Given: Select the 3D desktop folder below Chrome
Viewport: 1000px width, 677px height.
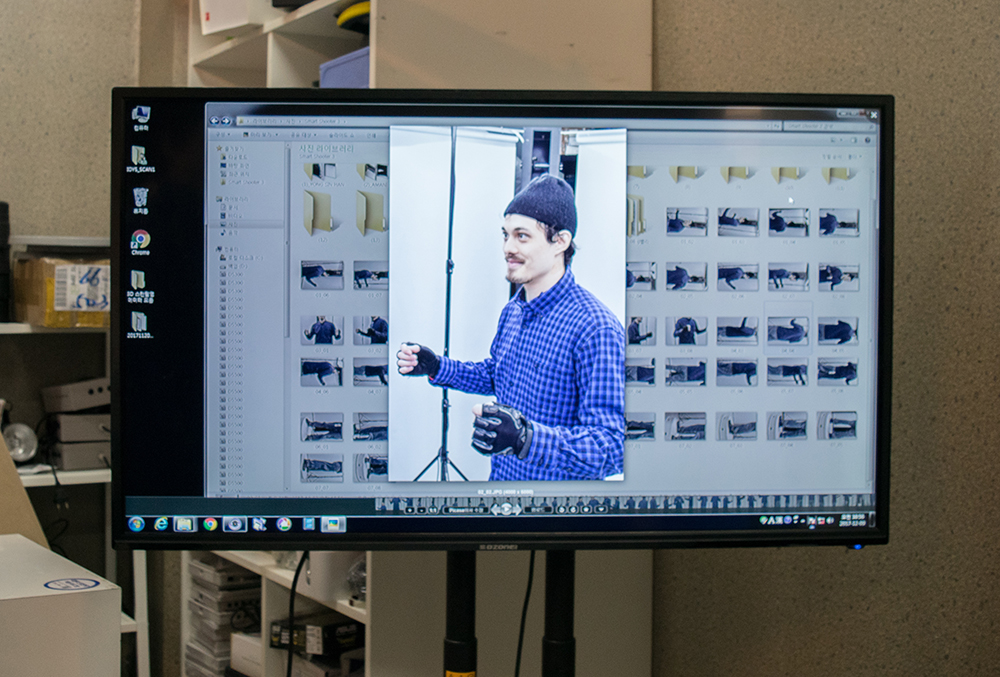Looking at the screenshot, I should (x=140, y=286).
